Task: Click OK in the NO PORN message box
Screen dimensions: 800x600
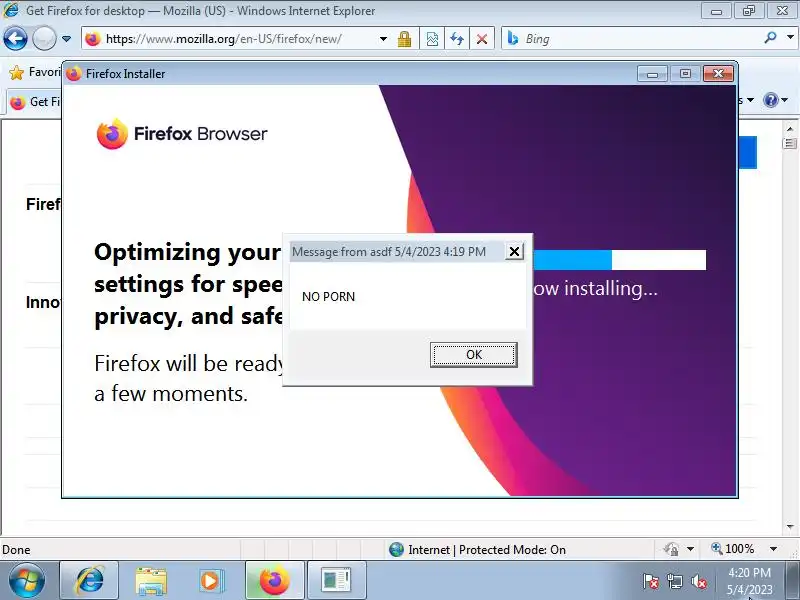Action: (x=473, y=355)
